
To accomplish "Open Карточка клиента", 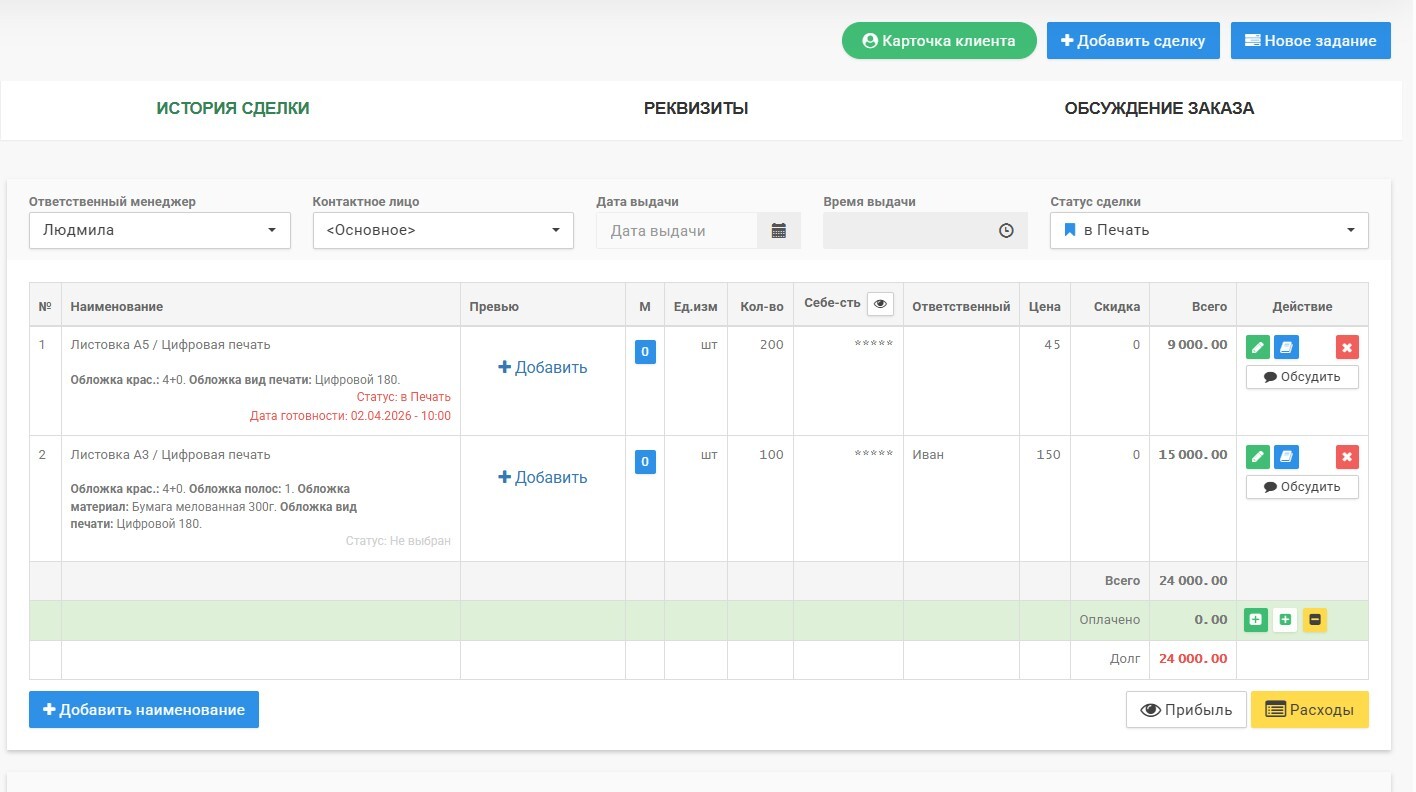I will pyautogui.click(x=939, y=41).
